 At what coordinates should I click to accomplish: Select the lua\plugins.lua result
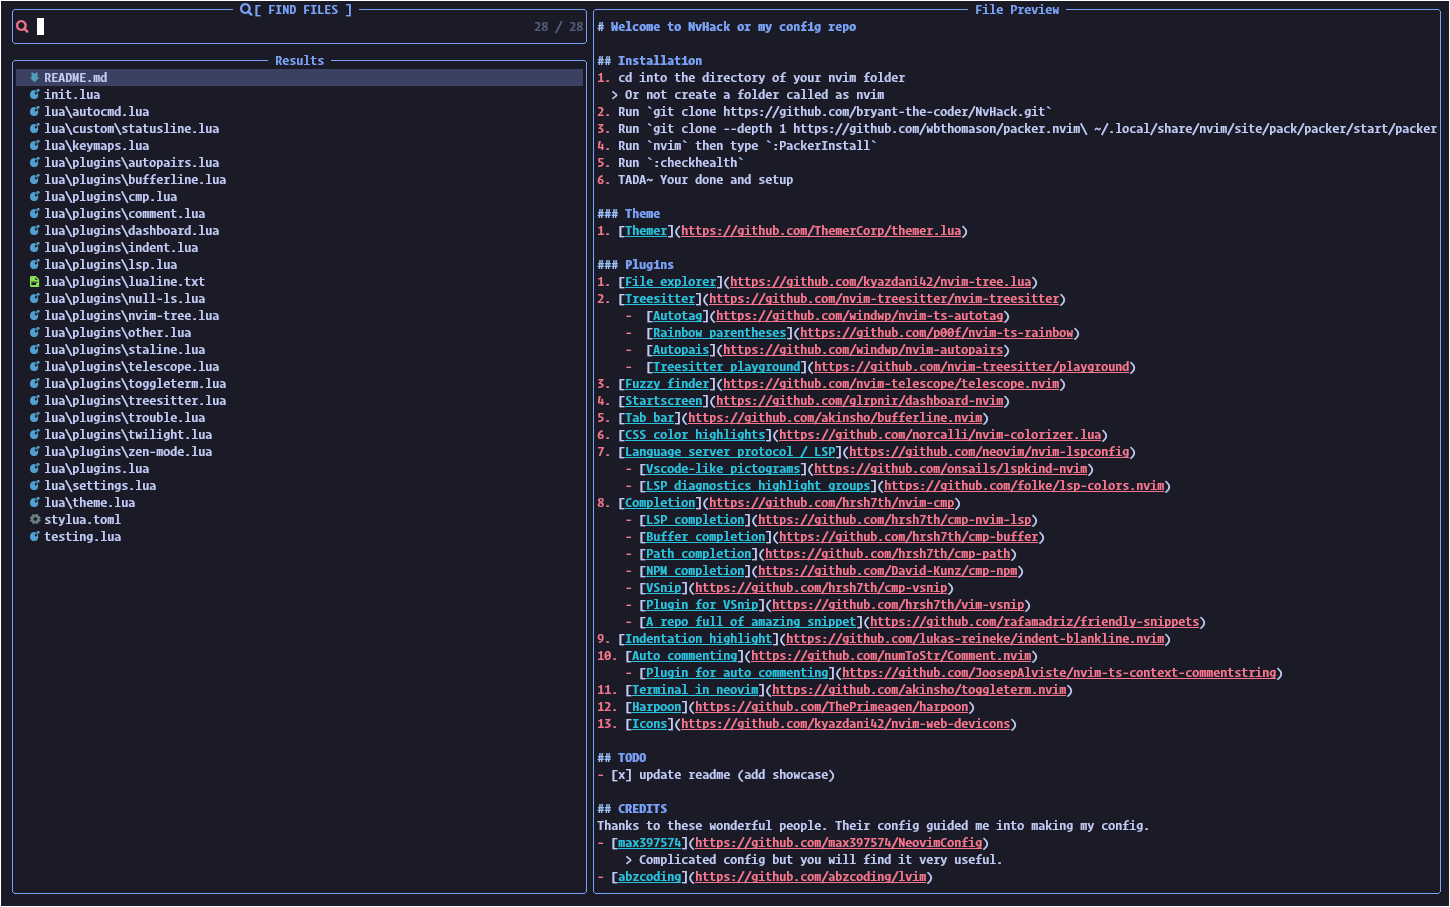click(x=300, y=468)
